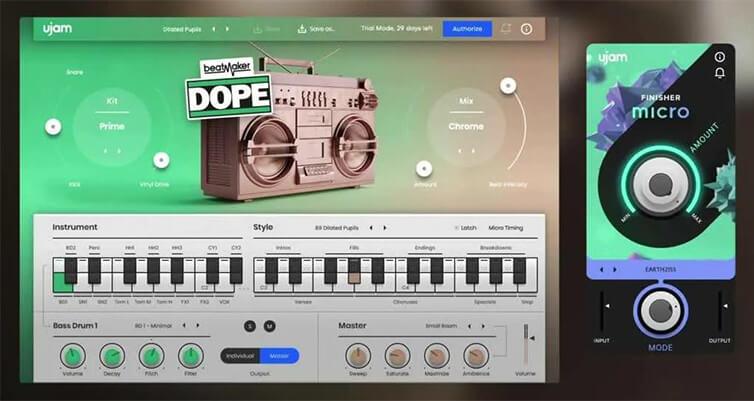Mute the Bass Drum with M button

pos(269,326)
